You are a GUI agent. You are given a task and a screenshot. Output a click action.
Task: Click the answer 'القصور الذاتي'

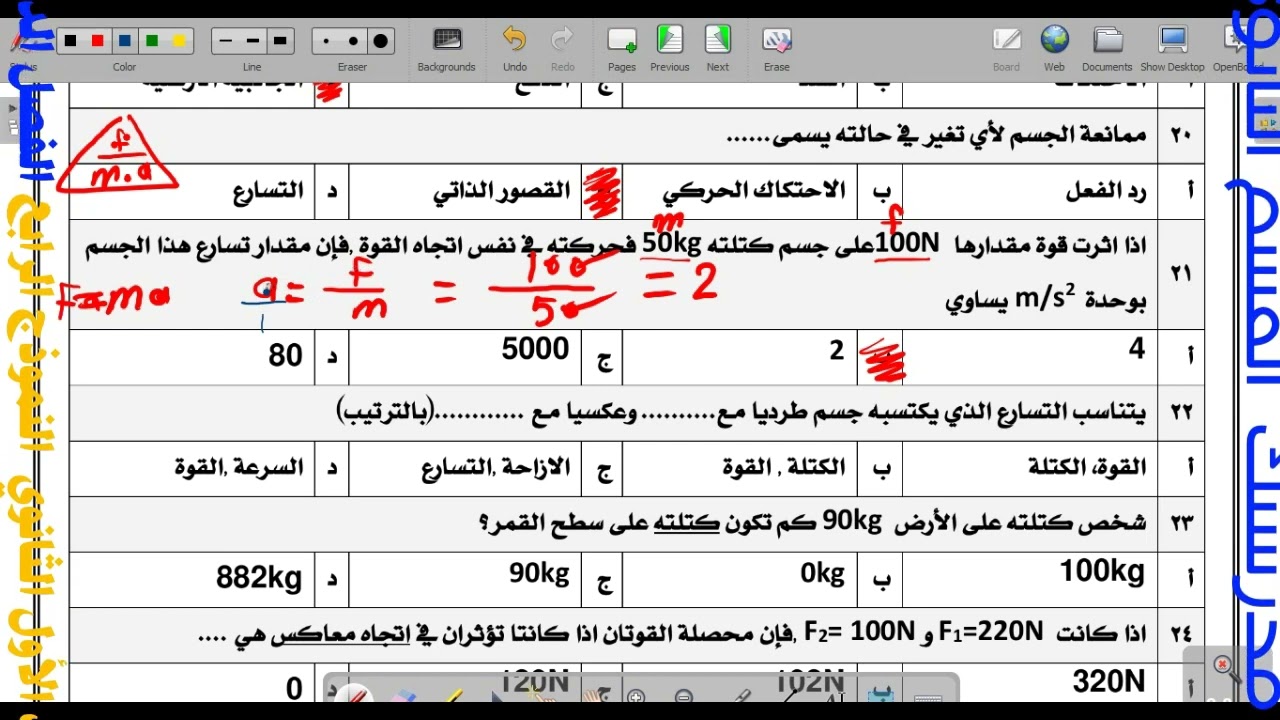point(502,191)
